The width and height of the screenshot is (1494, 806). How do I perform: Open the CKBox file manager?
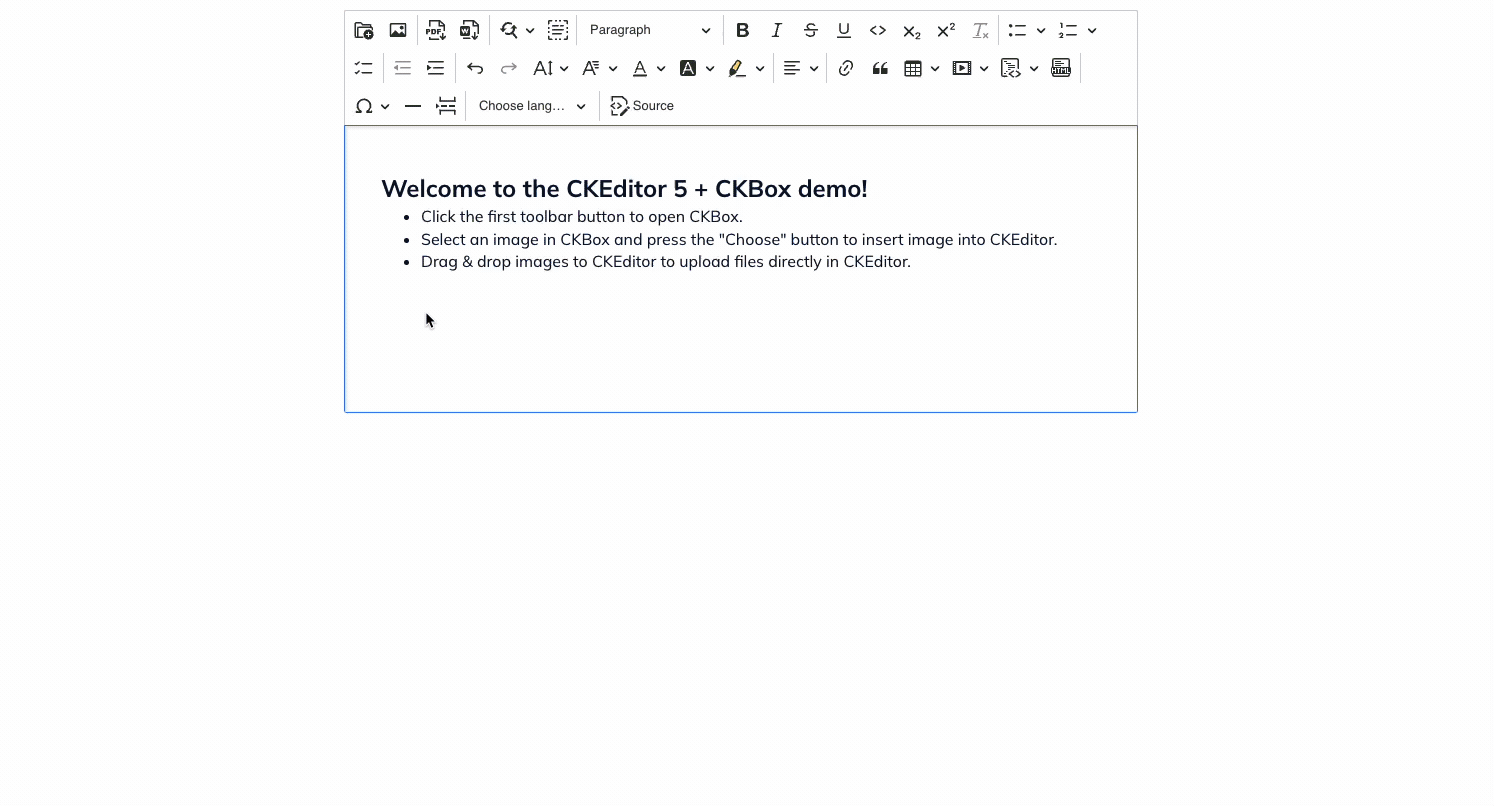coord(364,31)
